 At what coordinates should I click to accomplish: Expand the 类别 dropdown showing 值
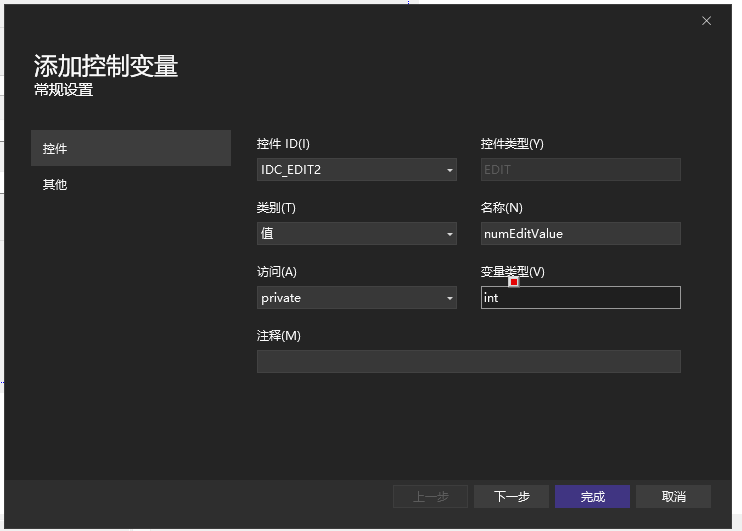pyautogui.click(x=356, y=233)
